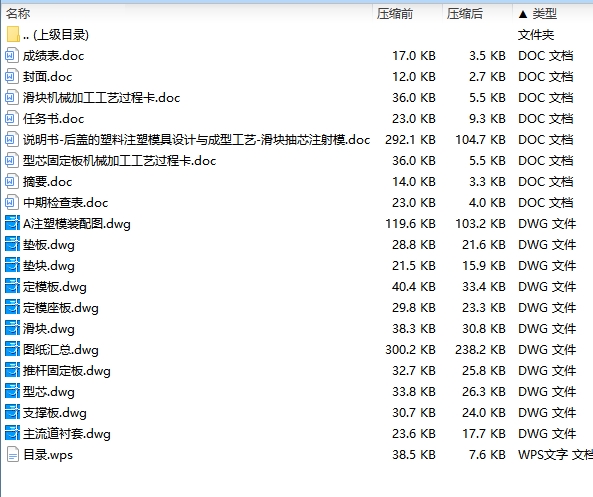Image resolution: width=593 pixels, height=497 pixels.
Task: Click the DWG icon beside 定模座板.dwg
Action: pyautogui.click(x=12, y=308)
